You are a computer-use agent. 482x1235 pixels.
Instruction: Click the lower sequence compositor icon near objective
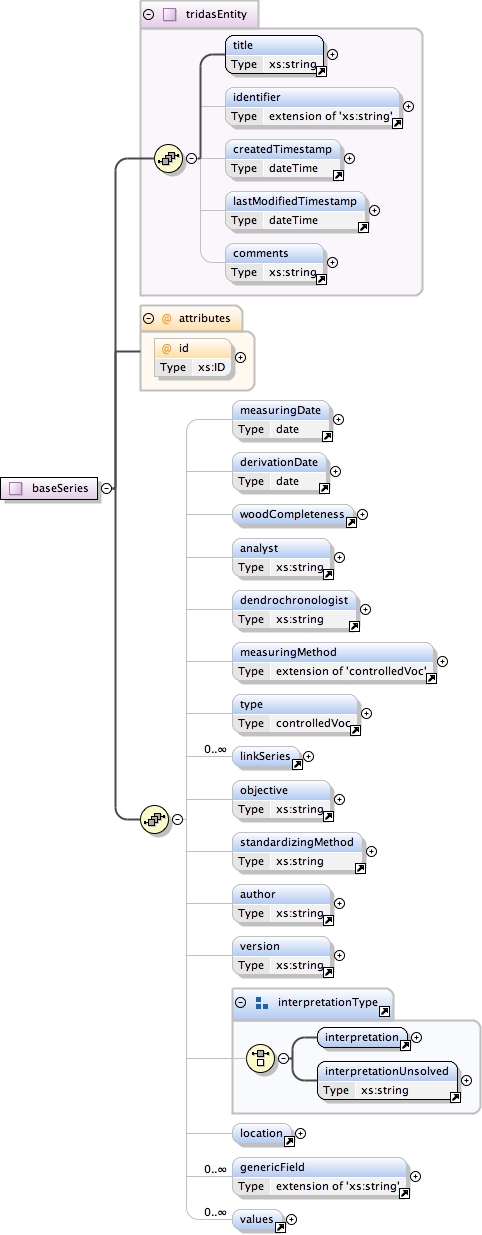[x=155, y=818]
